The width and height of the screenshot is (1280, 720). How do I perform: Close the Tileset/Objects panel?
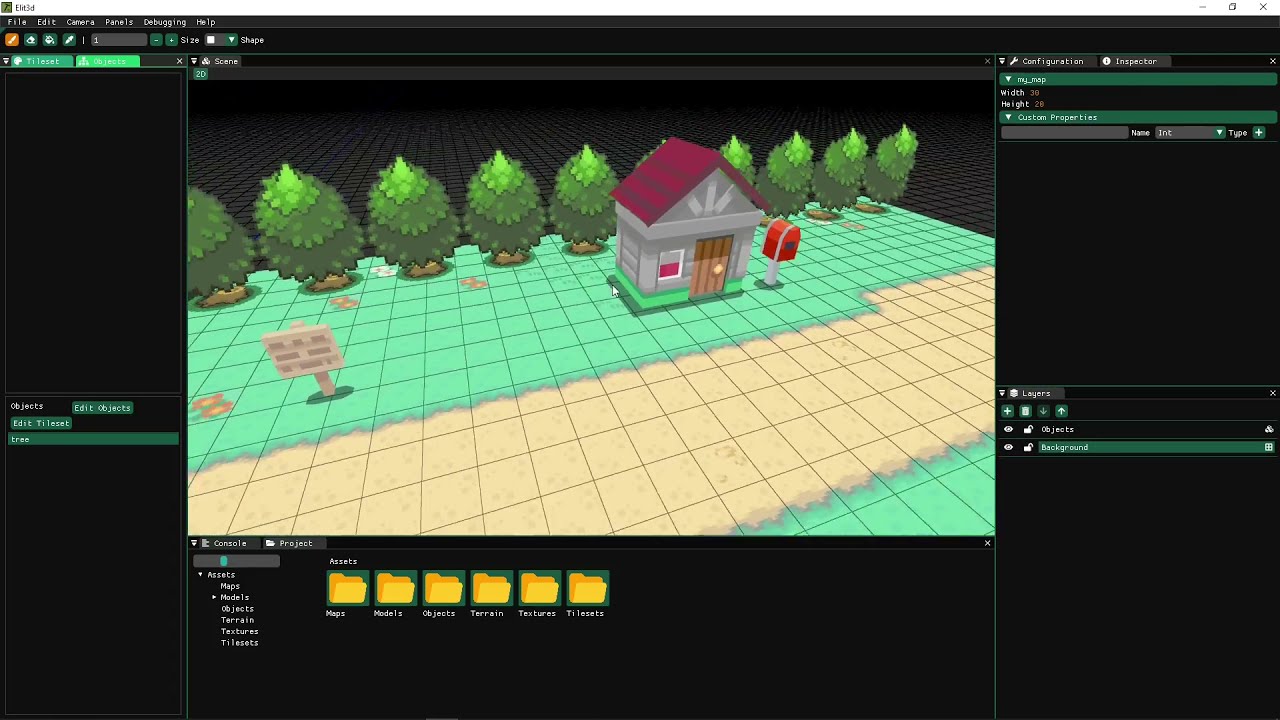(180, 61)
